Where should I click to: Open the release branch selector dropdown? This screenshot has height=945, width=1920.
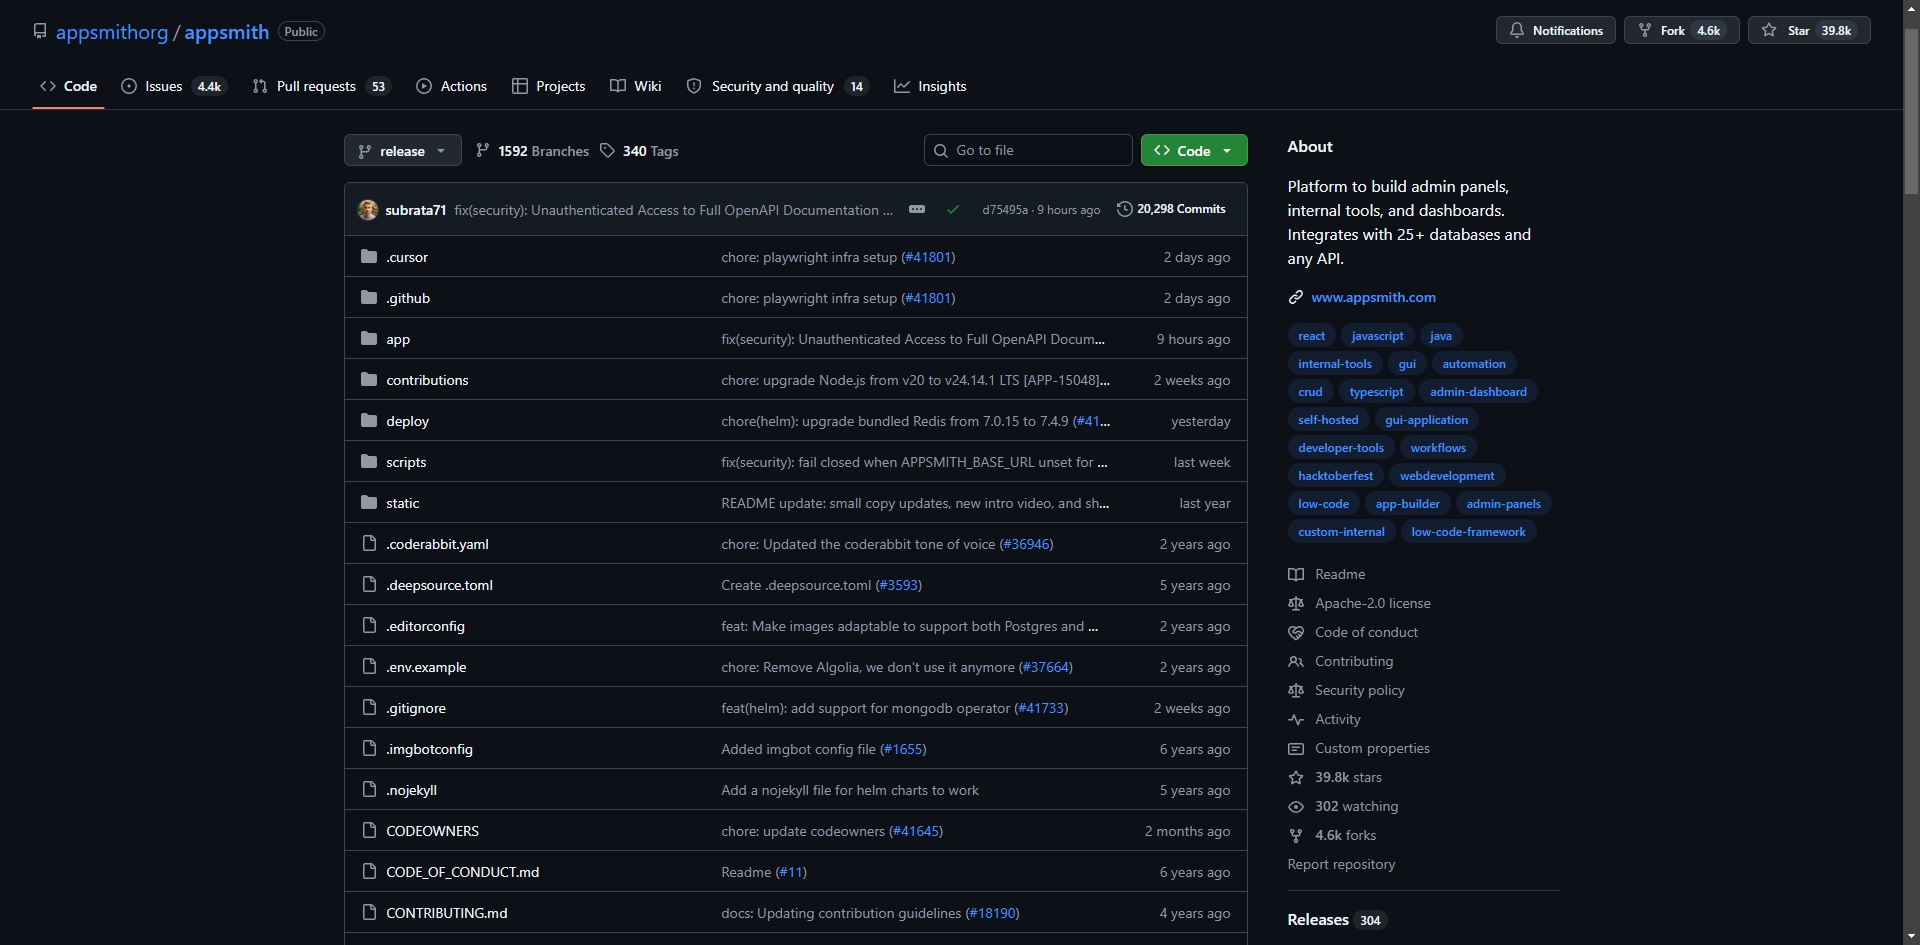tap(403, 151)
